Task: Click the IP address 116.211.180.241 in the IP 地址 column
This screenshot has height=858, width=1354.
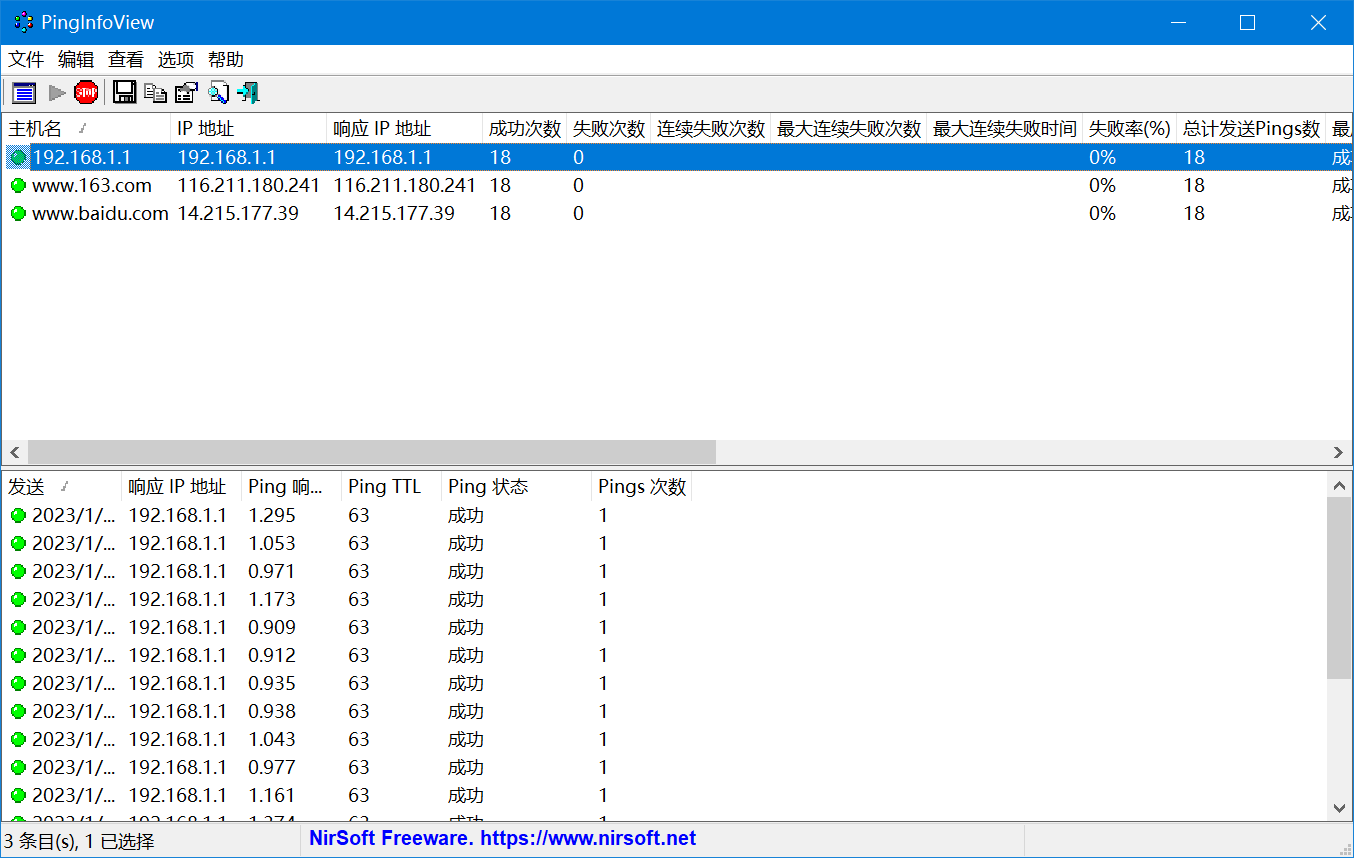Action: (249, 185)
